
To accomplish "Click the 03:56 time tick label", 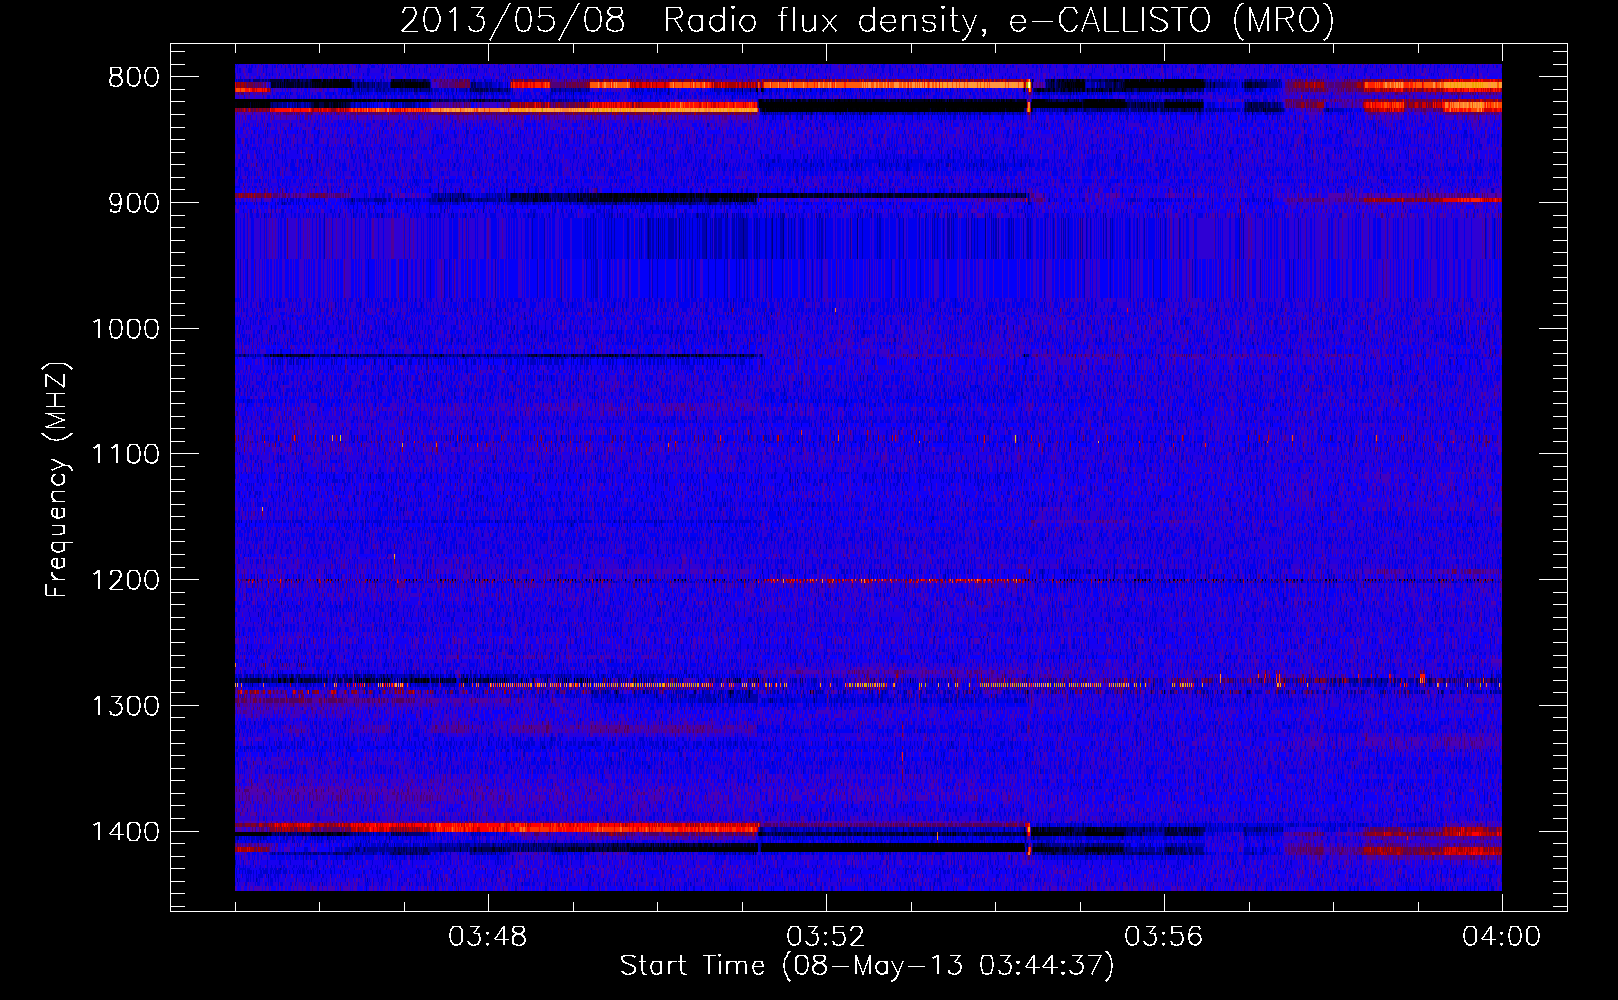I will point(1164,937).
